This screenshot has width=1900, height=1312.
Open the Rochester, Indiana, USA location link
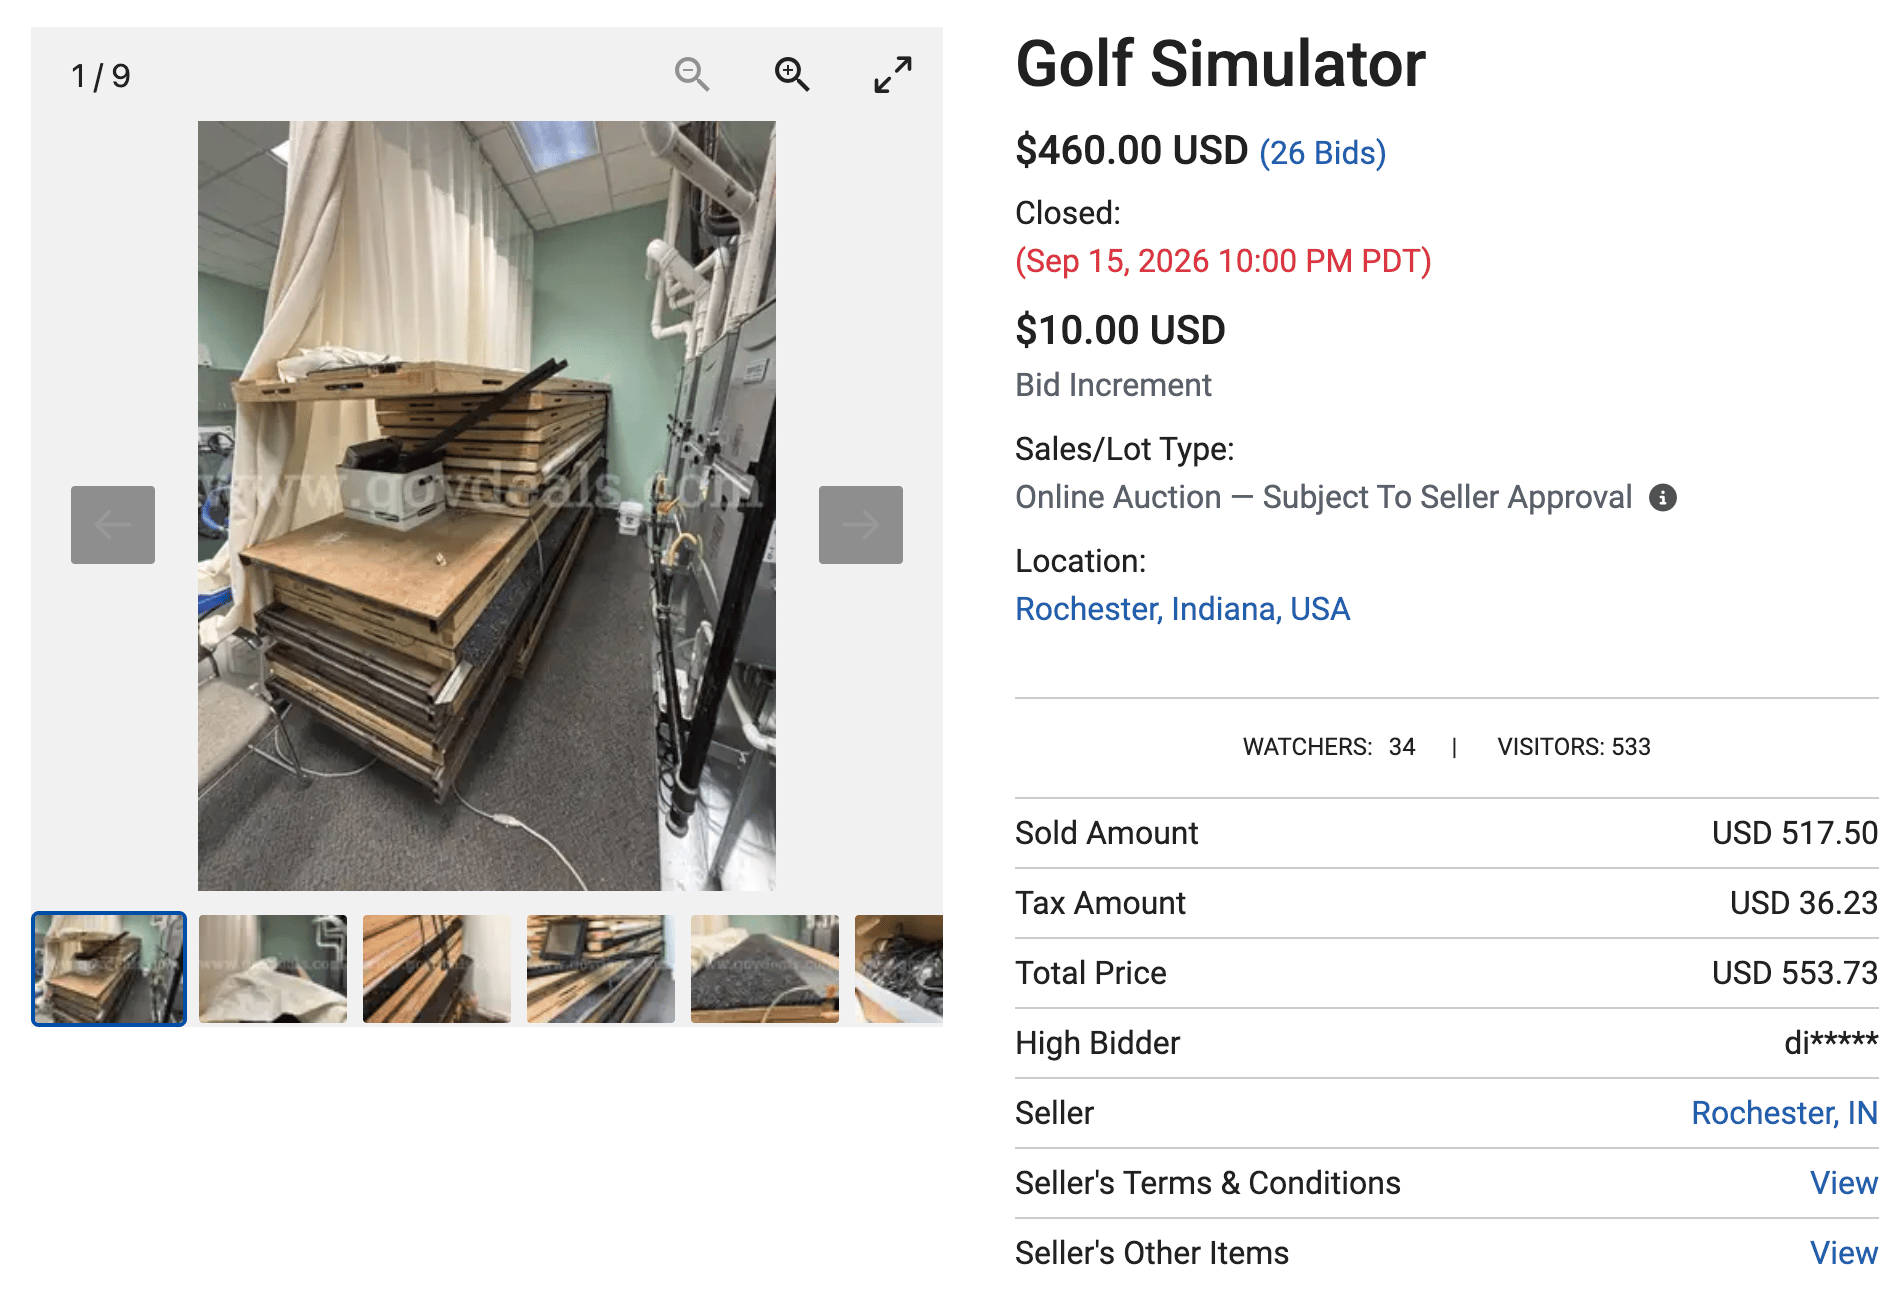(x=1182, y=609)
